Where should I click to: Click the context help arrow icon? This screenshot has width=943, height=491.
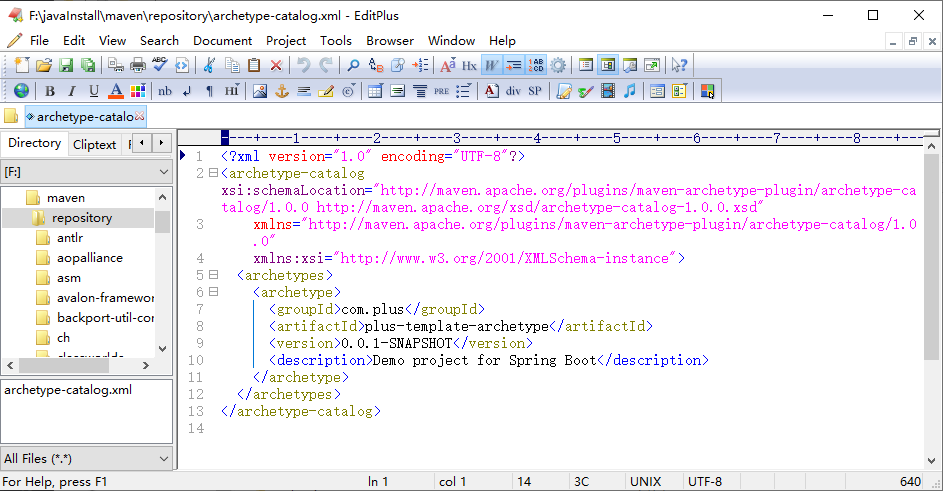680,65
